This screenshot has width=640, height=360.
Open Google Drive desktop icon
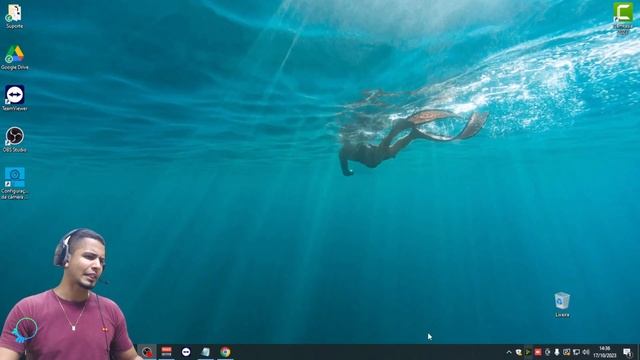click(14, 58)
